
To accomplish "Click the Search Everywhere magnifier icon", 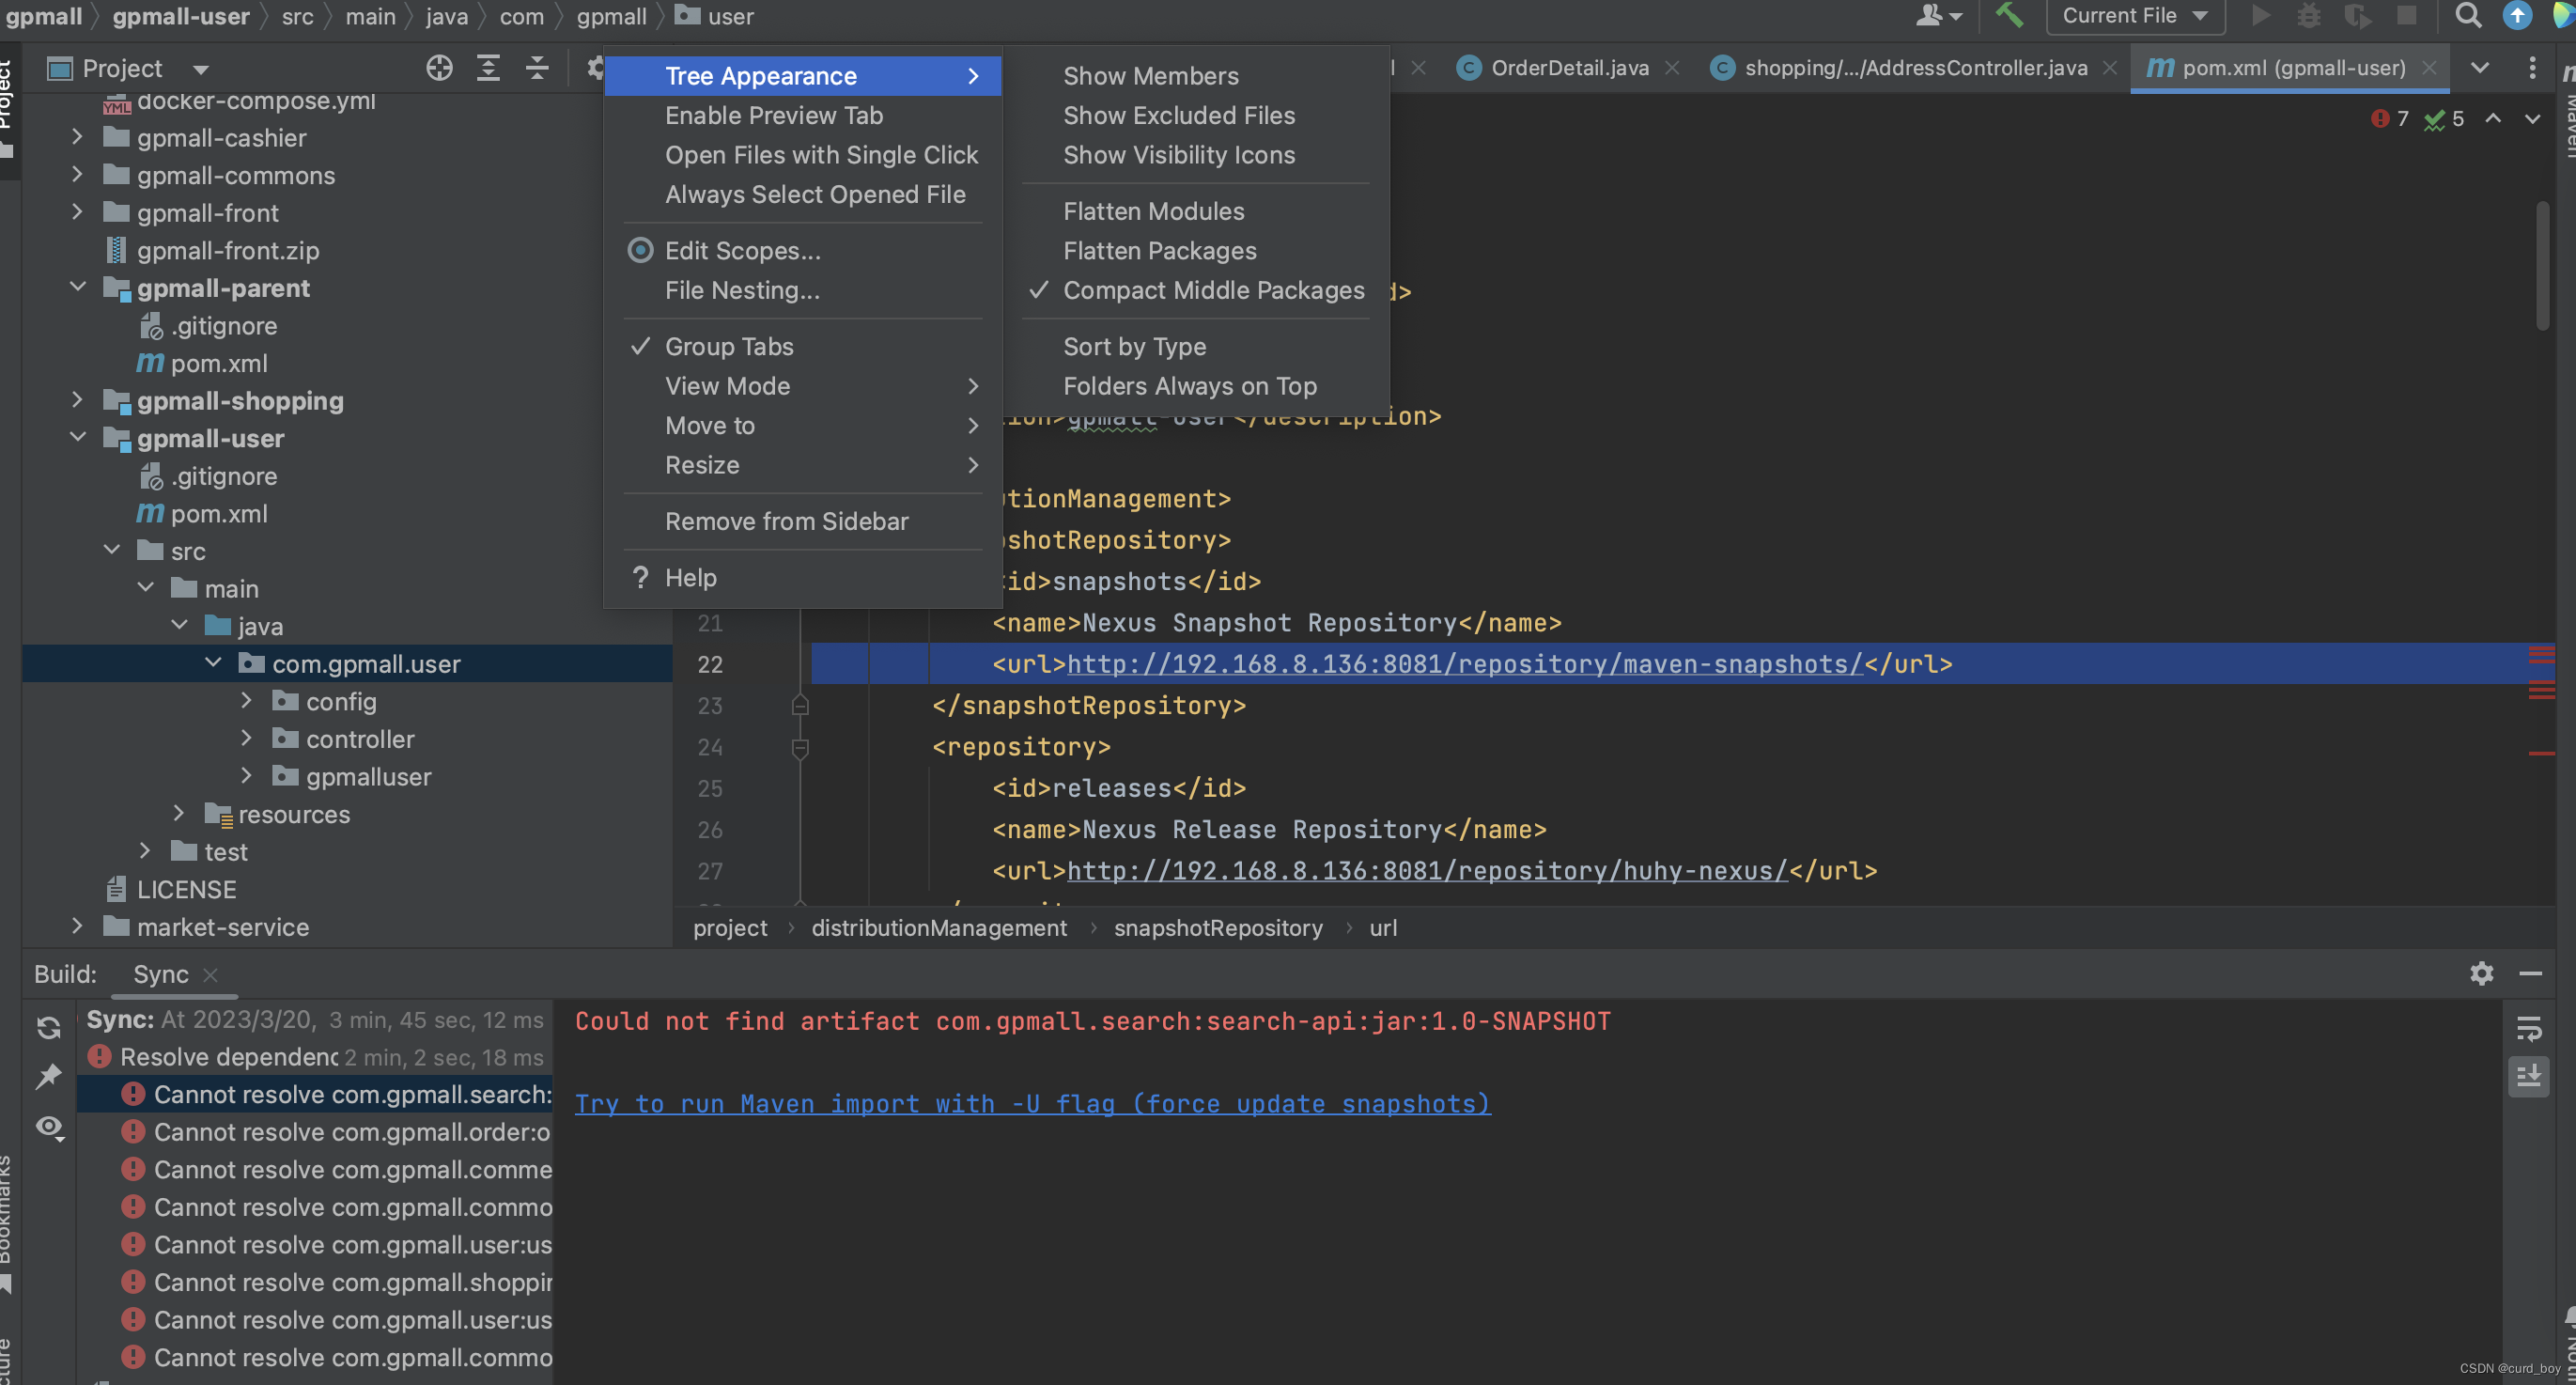I will [x=2467, y=16].
